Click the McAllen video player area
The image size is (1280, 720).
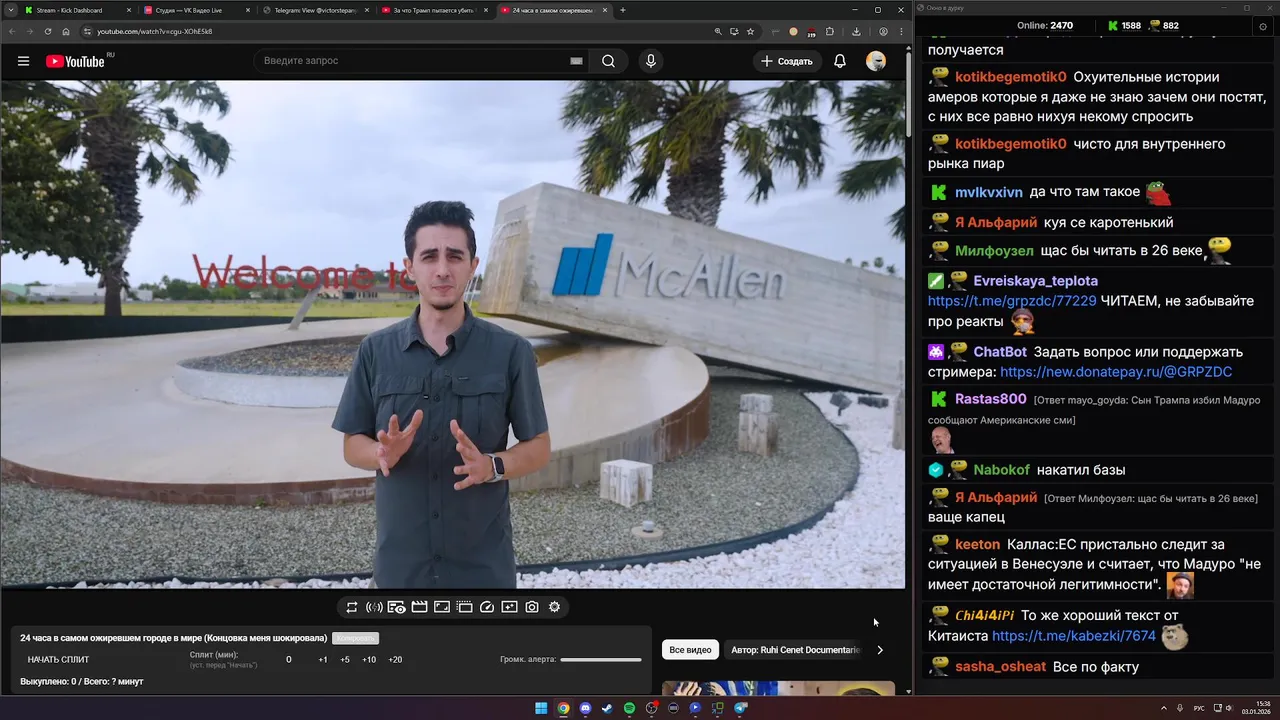pyautogui.click(x=452, y=334)
